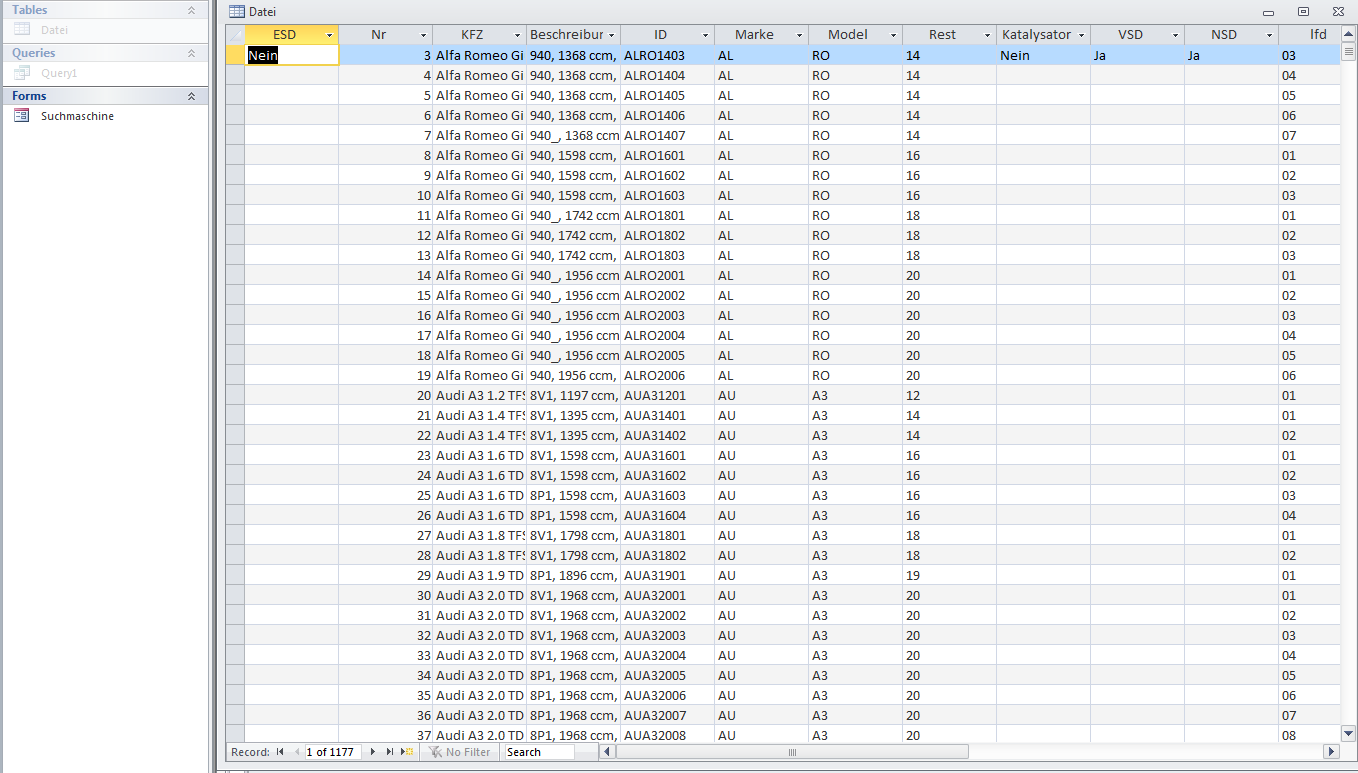
Task: Click the Rest cell 19 in row AUA31901
Action: 949,576
